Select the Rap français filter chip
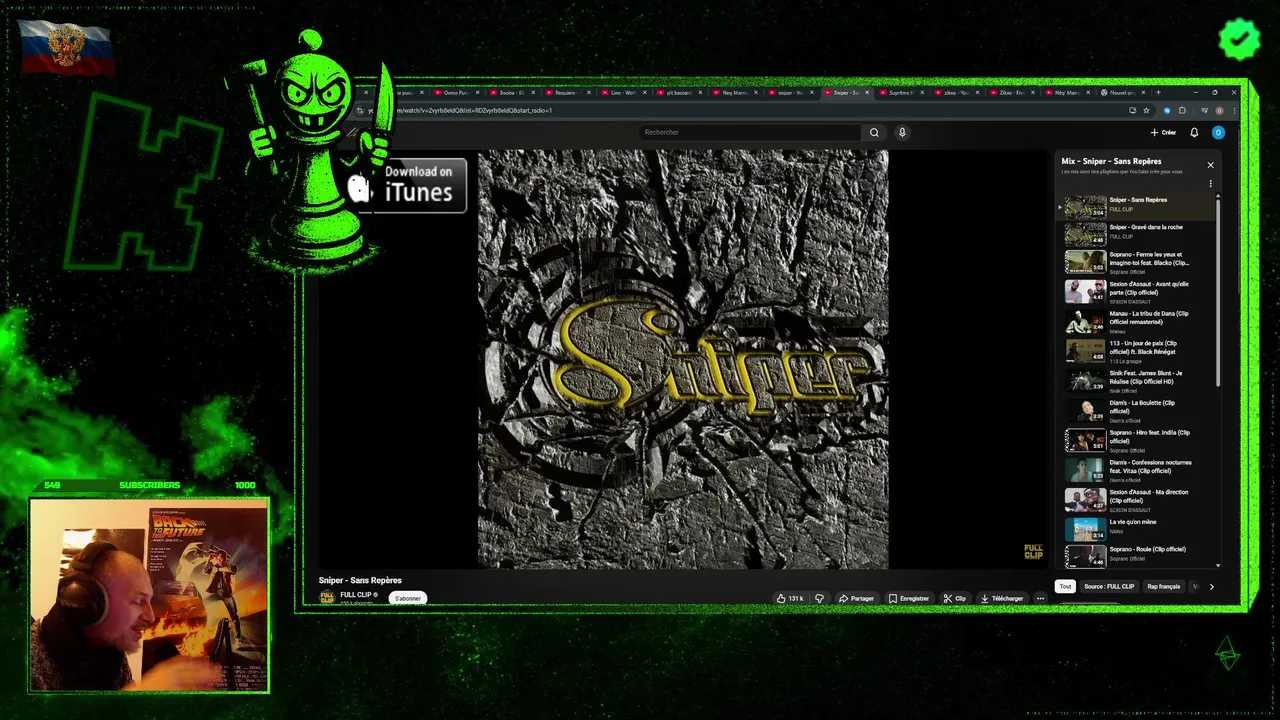This screenshot has height=720, width=1280. tap(1163, 586)
